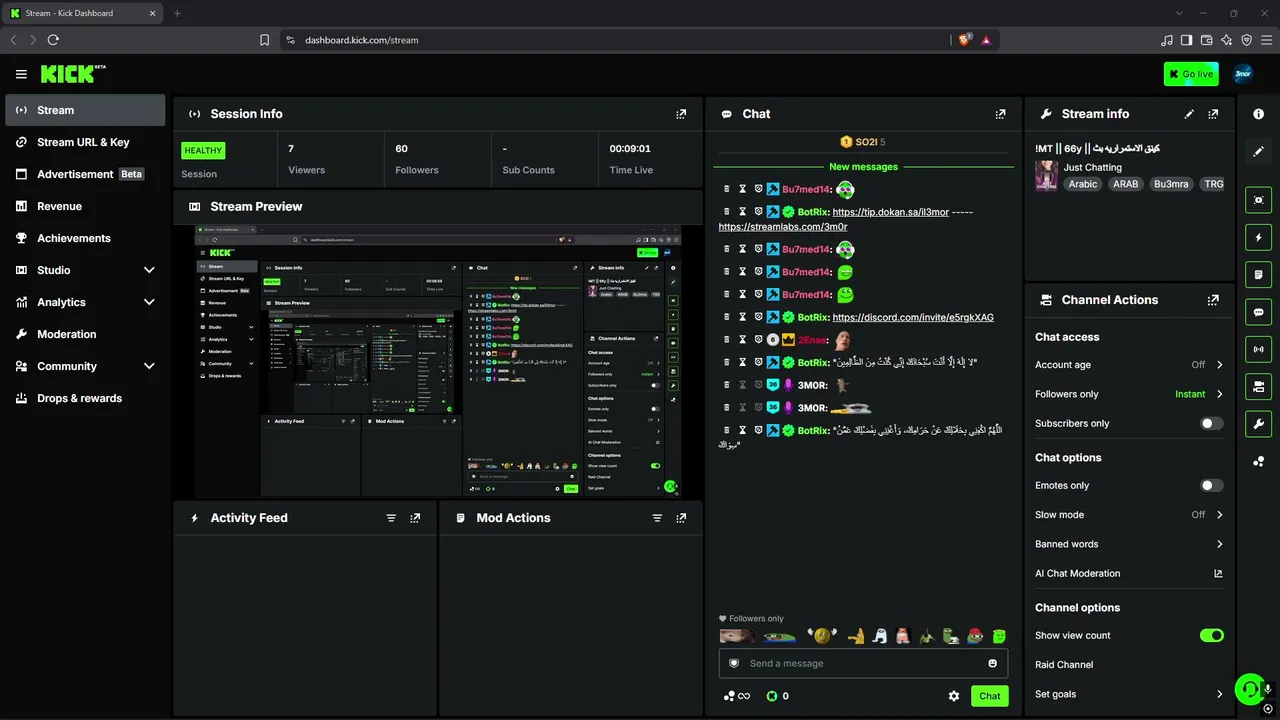Open the Discord invite link in chat
1280x720 pixels.
point(913,317)
